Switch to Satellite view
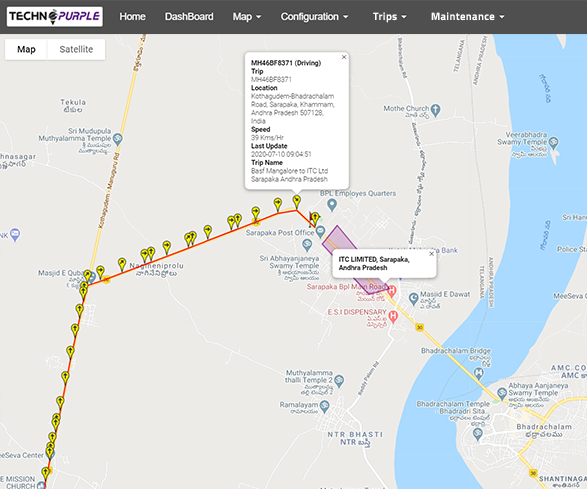 (x=76, y=49)
